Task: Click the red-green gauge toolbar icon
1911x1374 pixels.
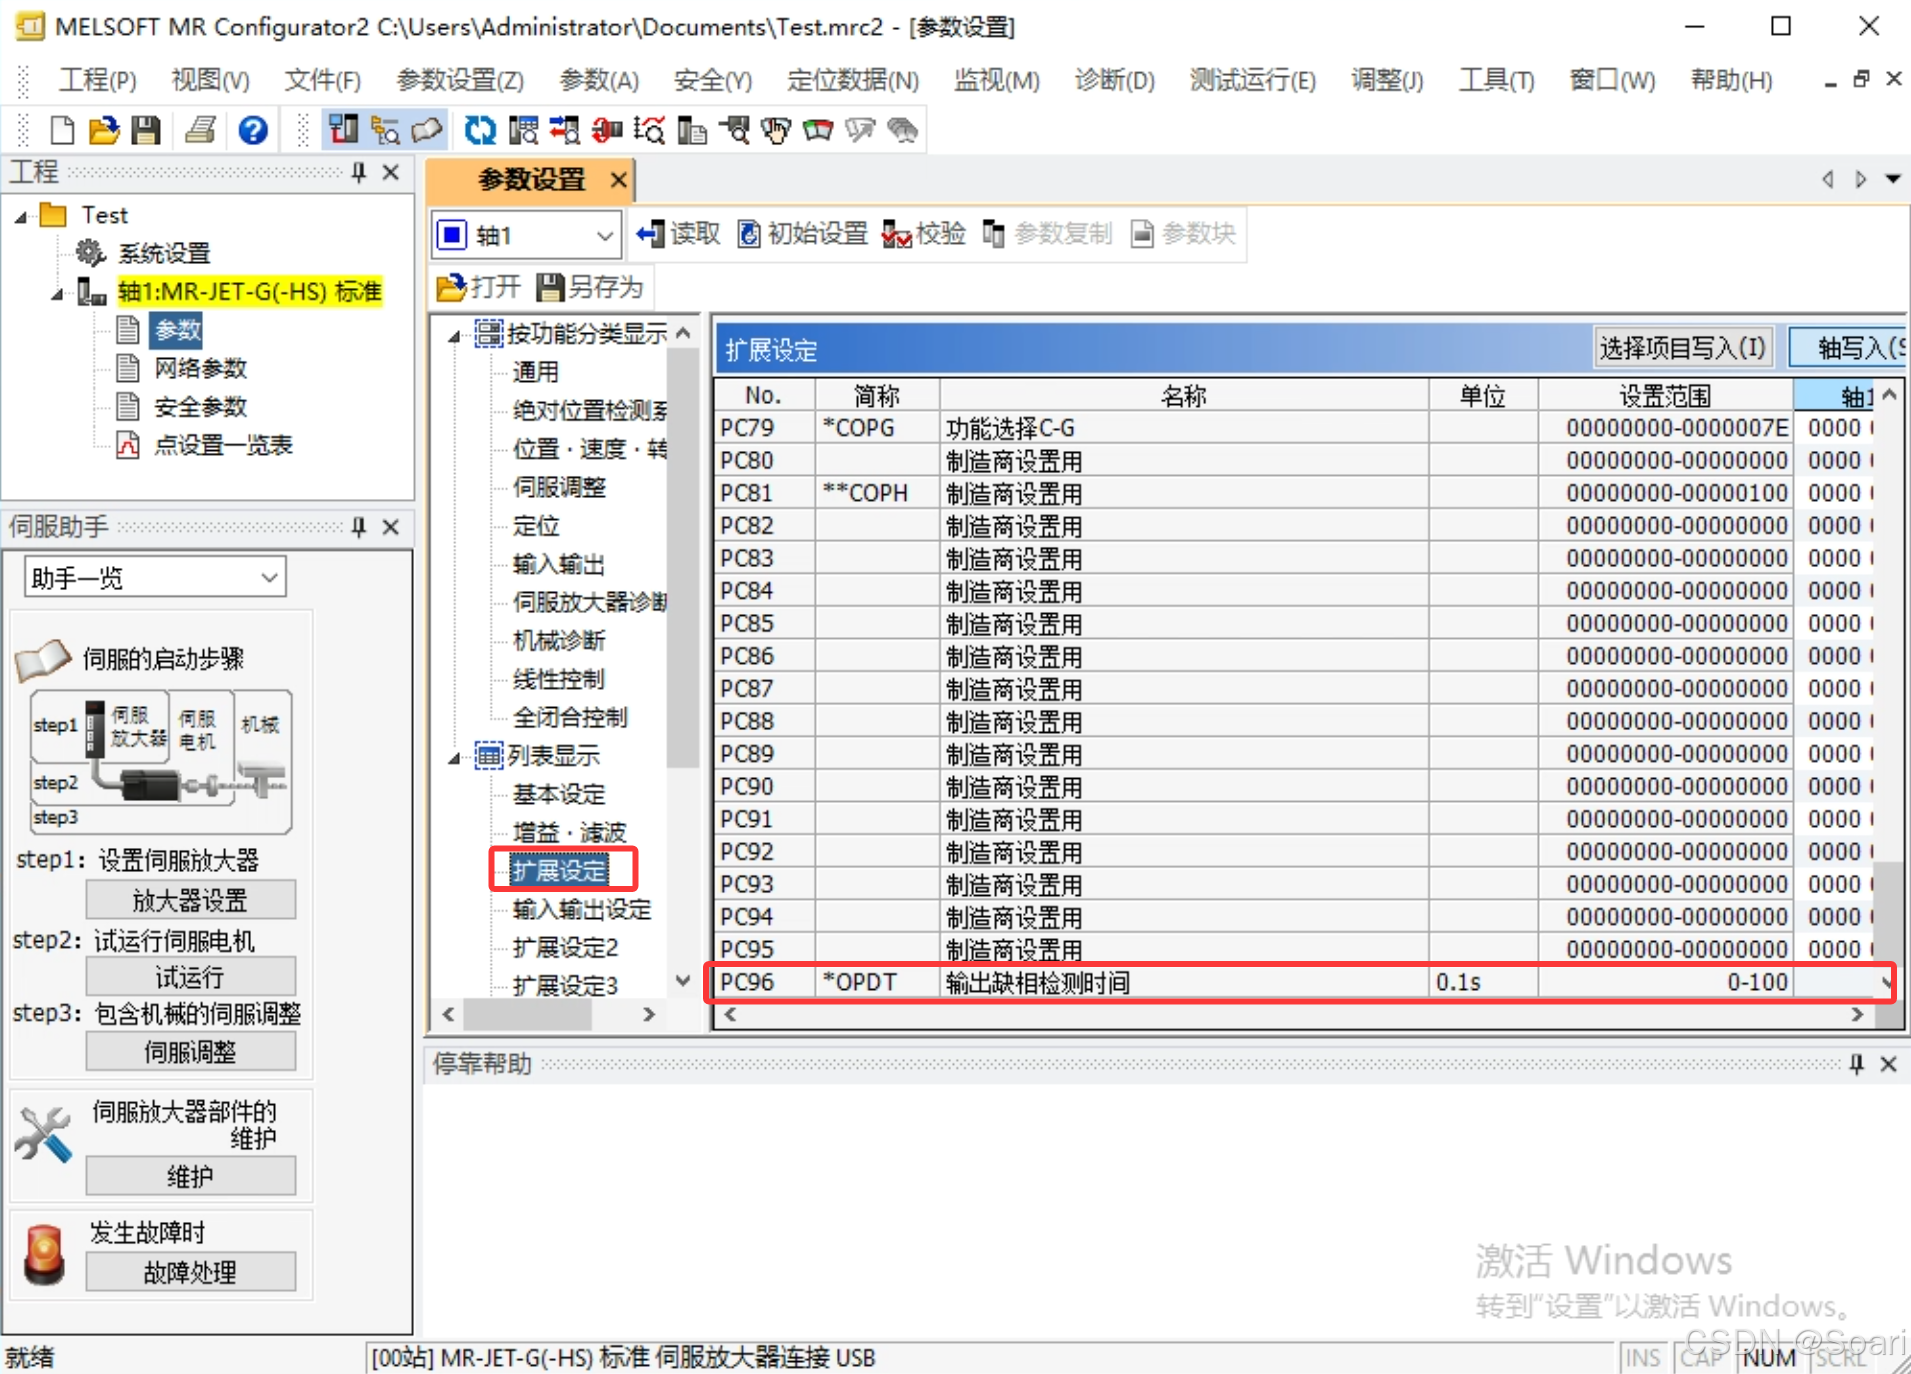Action: coord(817,130)
